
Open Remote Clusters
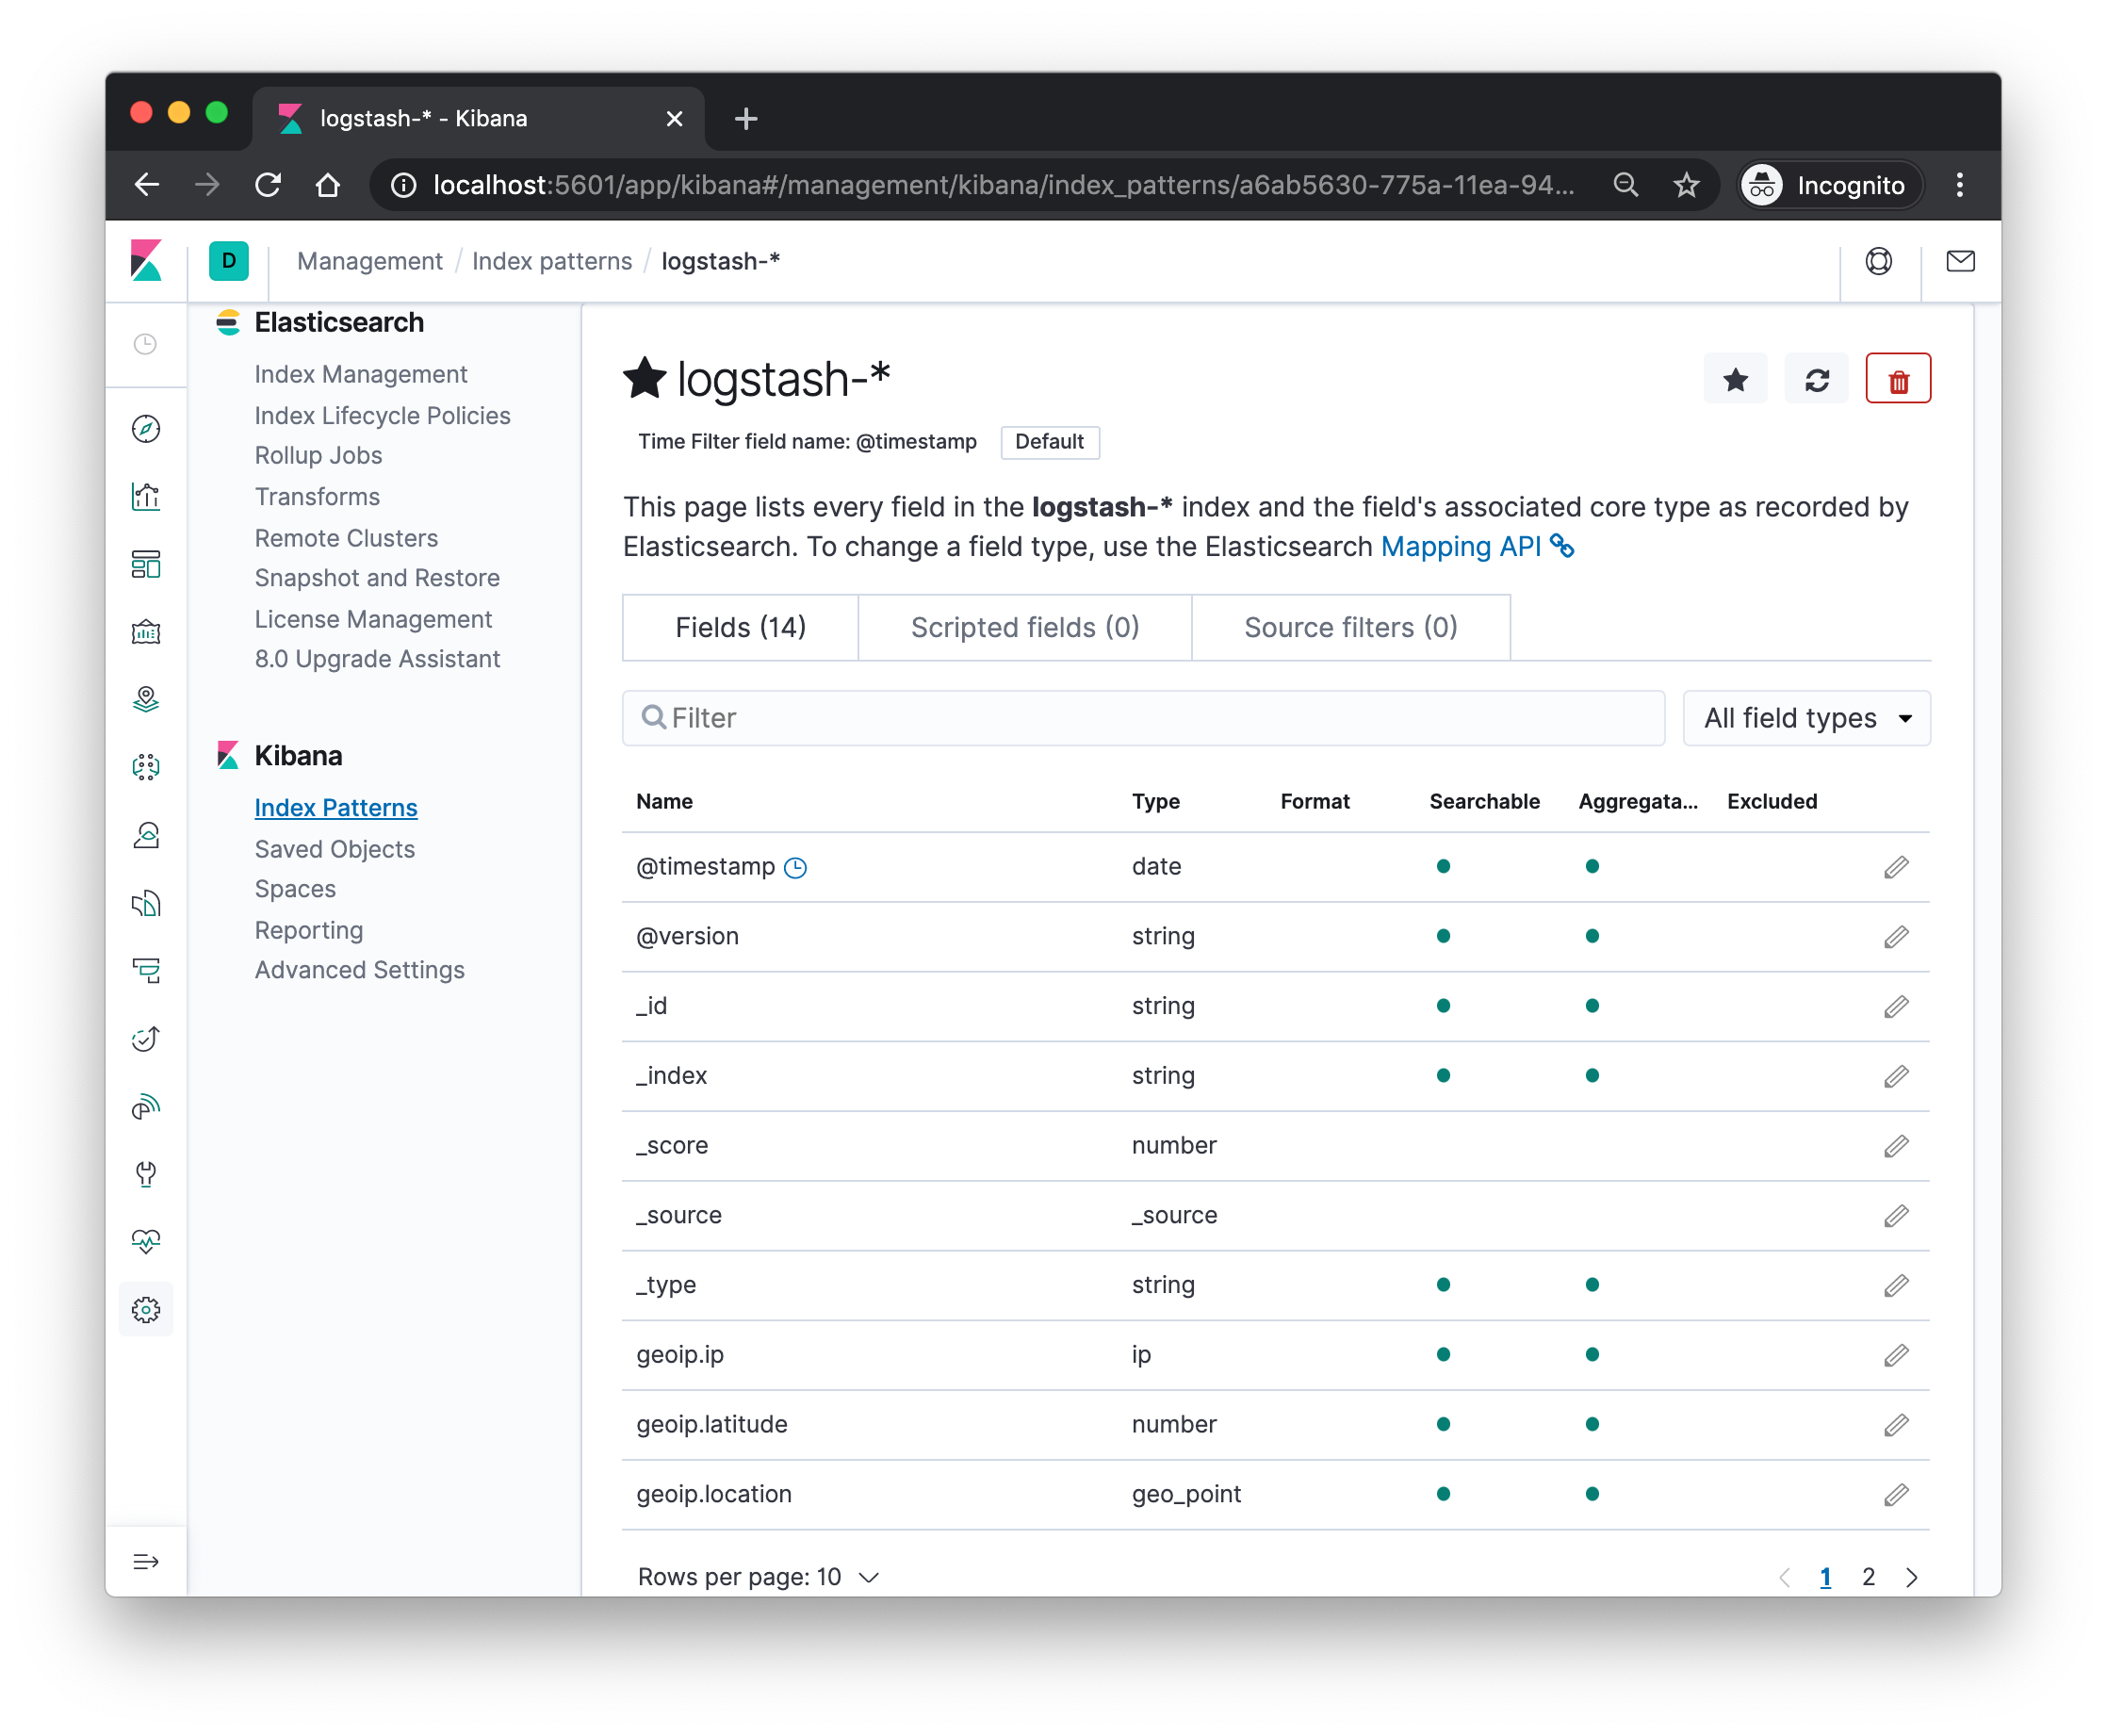point(346,538)
